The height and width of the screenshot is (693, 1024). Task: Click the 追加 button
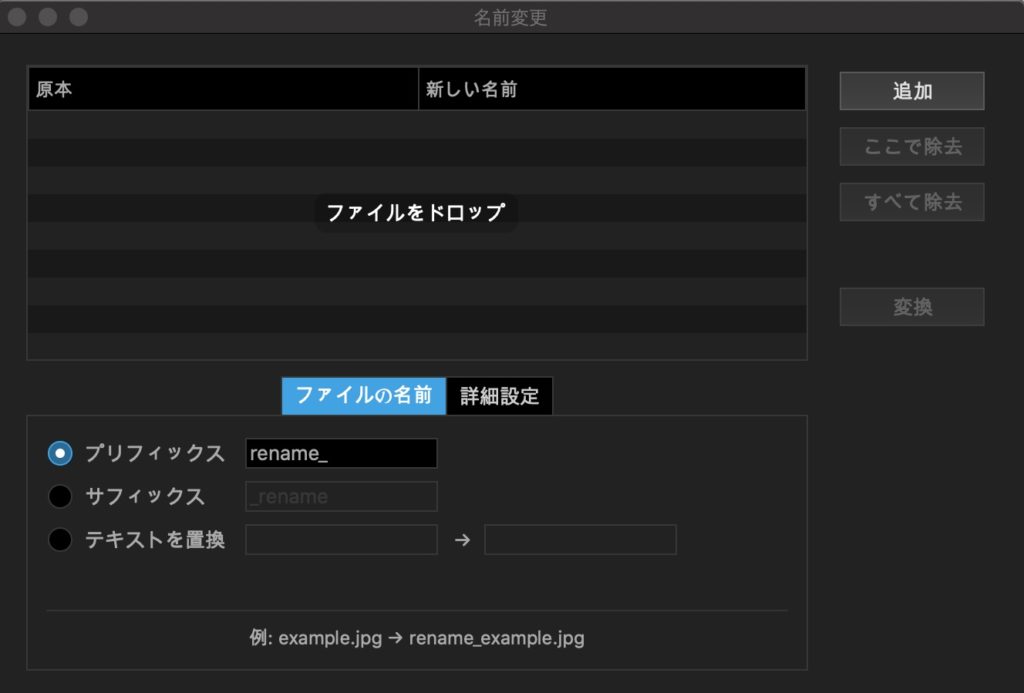click(x=912, y=91)
